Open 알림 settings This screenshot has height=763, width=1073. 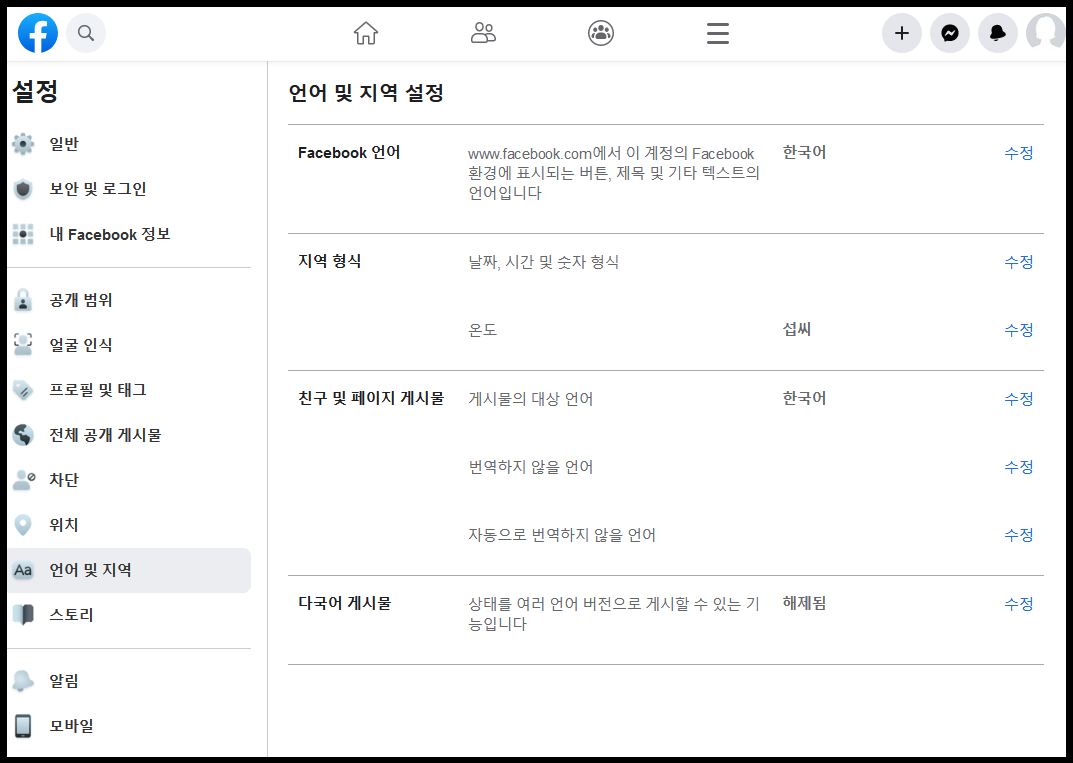[64, 681]
